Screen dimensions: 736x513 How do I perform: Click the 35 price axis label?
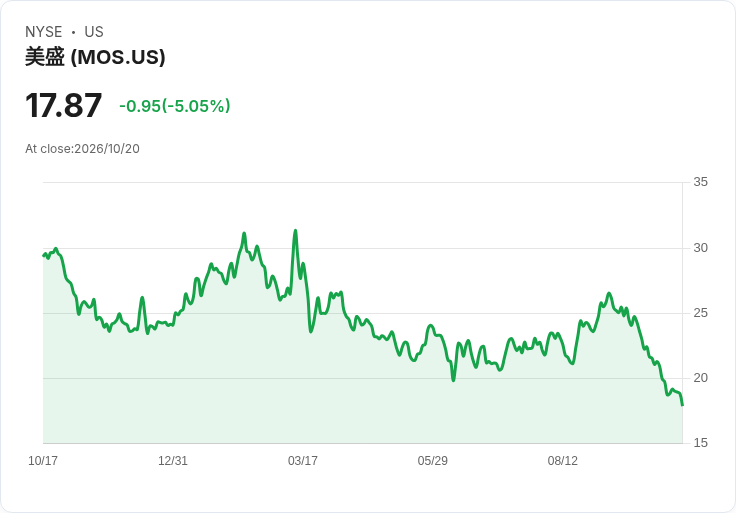click(700, 182)
